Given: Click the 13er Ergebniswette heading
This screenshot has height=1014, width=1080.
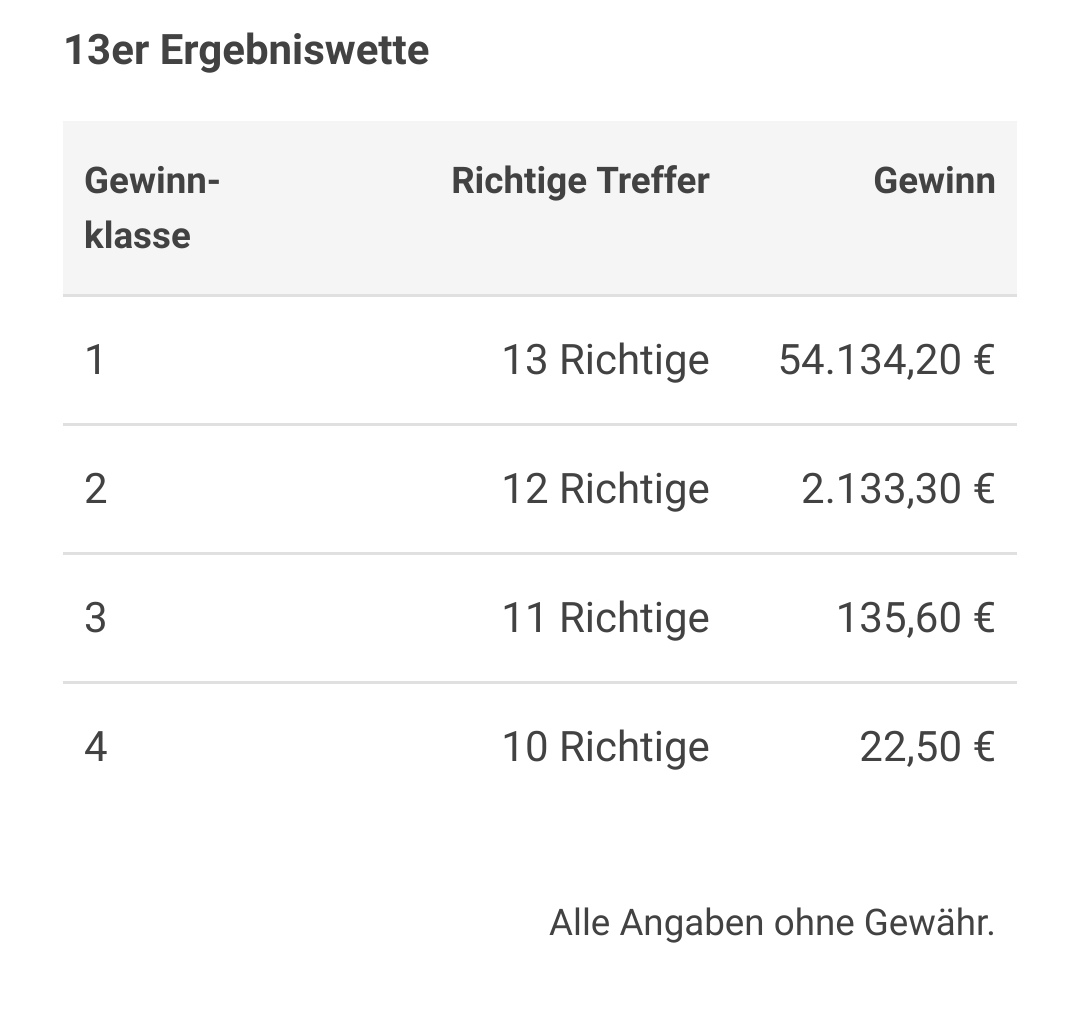Looking at the screenshot, I should (247, 50).
